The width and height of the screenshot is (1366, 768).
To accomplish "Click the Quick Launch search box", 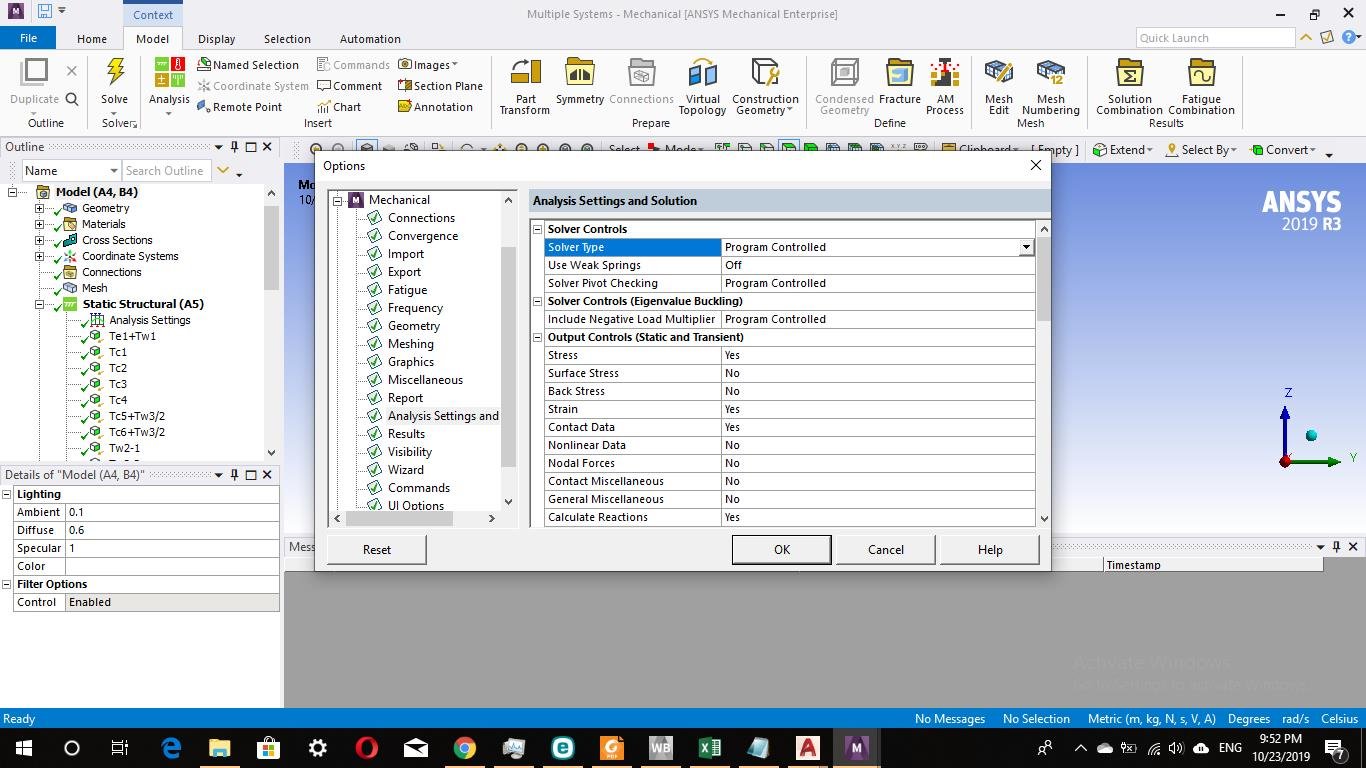I will (1215, 38).
